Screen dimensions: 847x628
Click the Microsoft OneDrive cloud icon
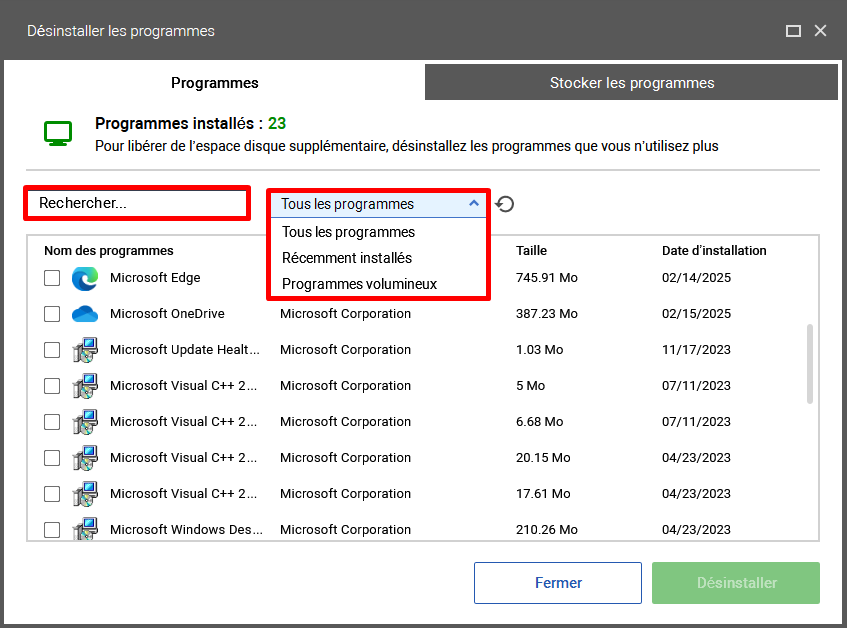(x=85, y=314)
